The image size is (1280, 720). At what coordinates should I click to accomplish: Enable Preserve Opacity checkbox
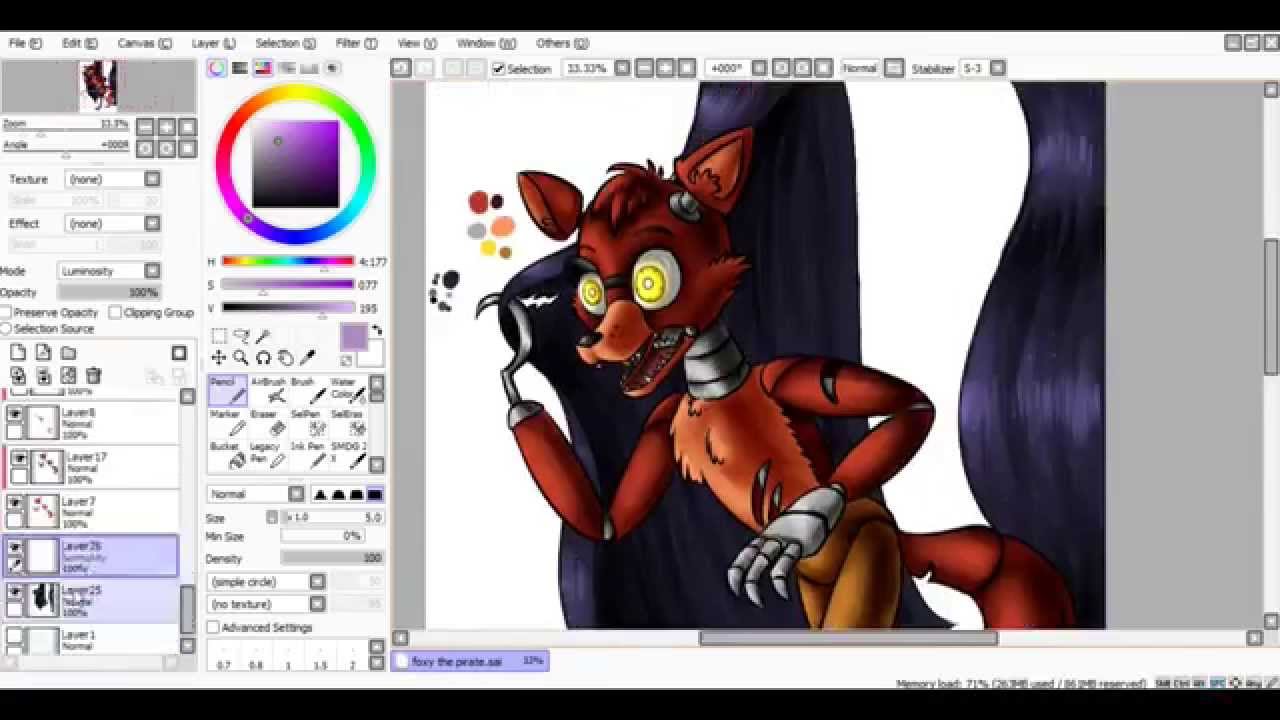point(6,312)
